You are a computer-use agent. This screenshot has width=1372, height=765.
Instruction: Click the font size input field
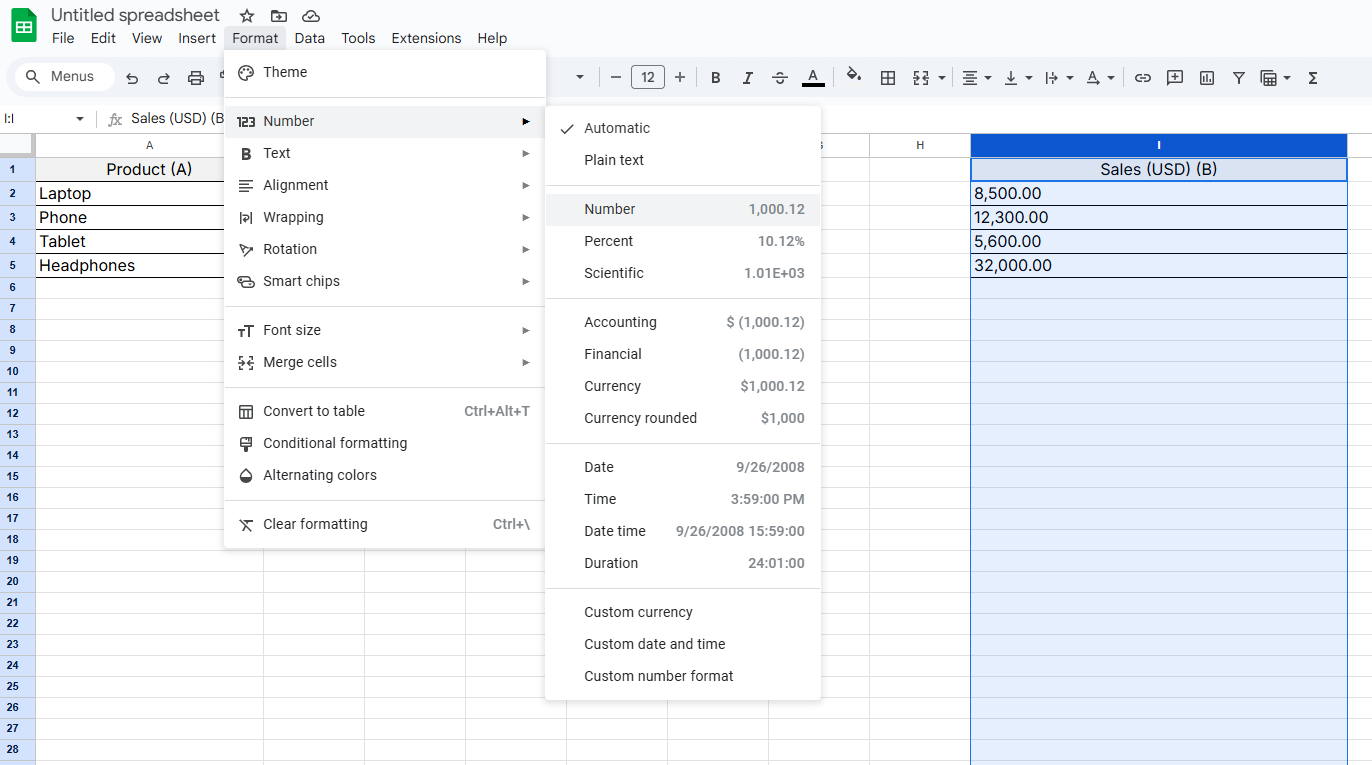(x=647, y=78)
